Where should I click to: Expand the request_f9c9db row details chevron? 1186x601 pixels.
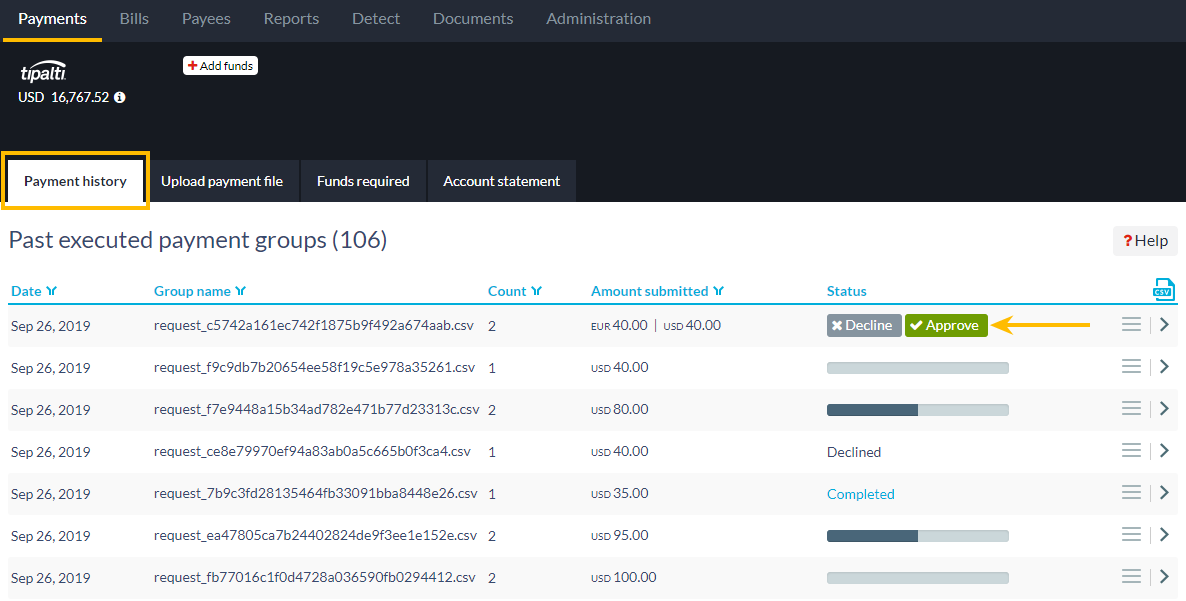coord(1164,367)
